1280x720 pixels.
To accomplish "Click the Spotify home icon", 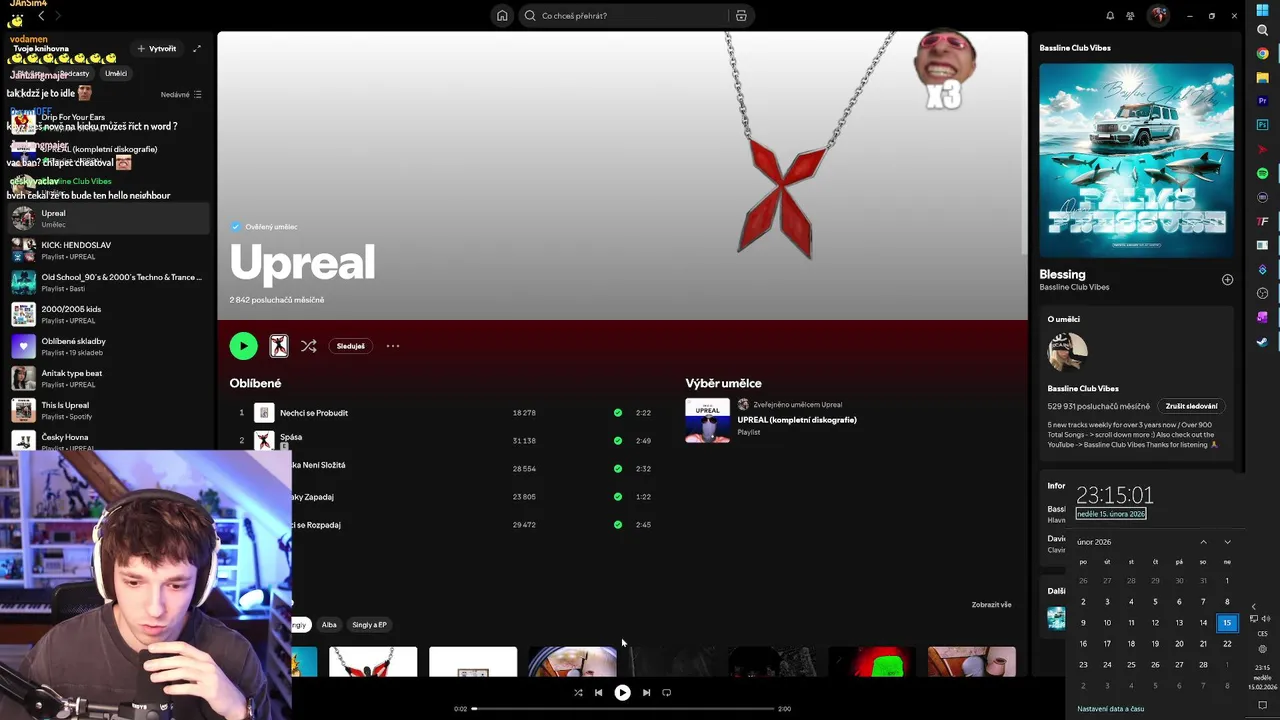I will (x=502, y=16).
